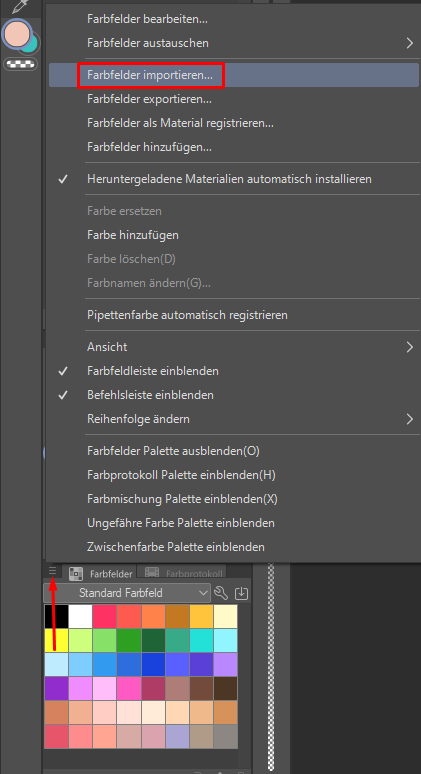This screenshot has width=421, height=774.
Task: Open Farbfelder bearbeiten menu entry
Action: point(234,19)
